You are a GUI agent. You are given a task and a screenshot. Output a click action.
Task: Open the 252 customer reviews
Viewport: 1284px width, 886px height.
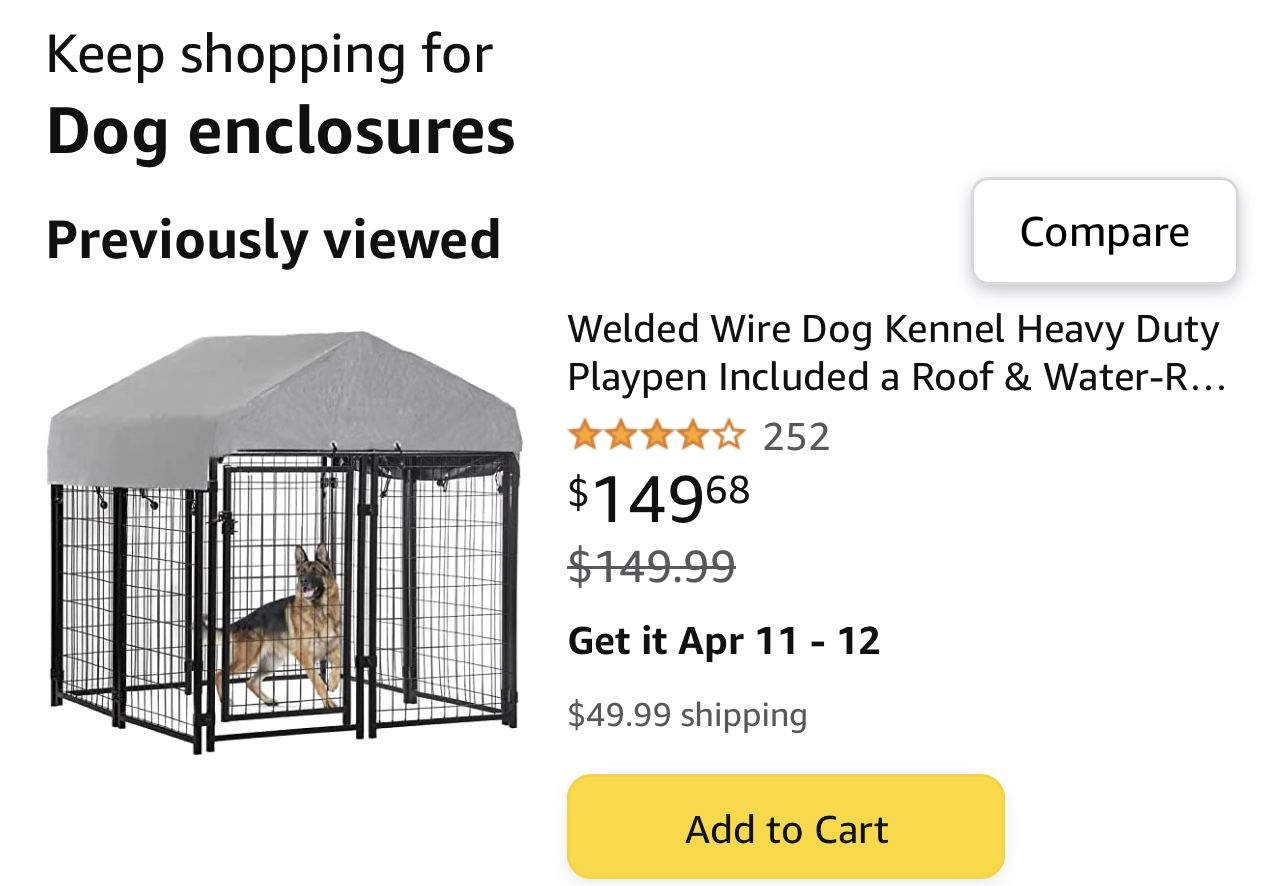click(x=795, y=434)
